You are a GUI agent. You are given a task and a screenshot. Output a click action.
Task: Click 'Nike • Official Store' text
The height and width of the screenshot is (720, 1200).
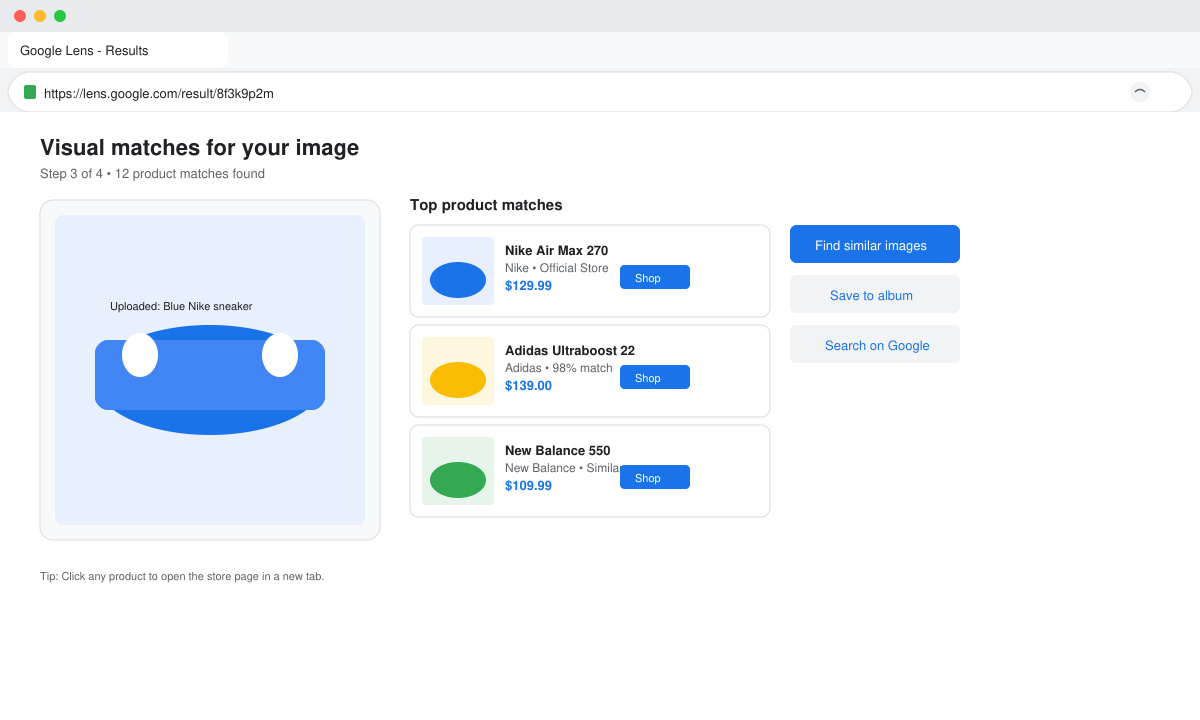point(556,268)
